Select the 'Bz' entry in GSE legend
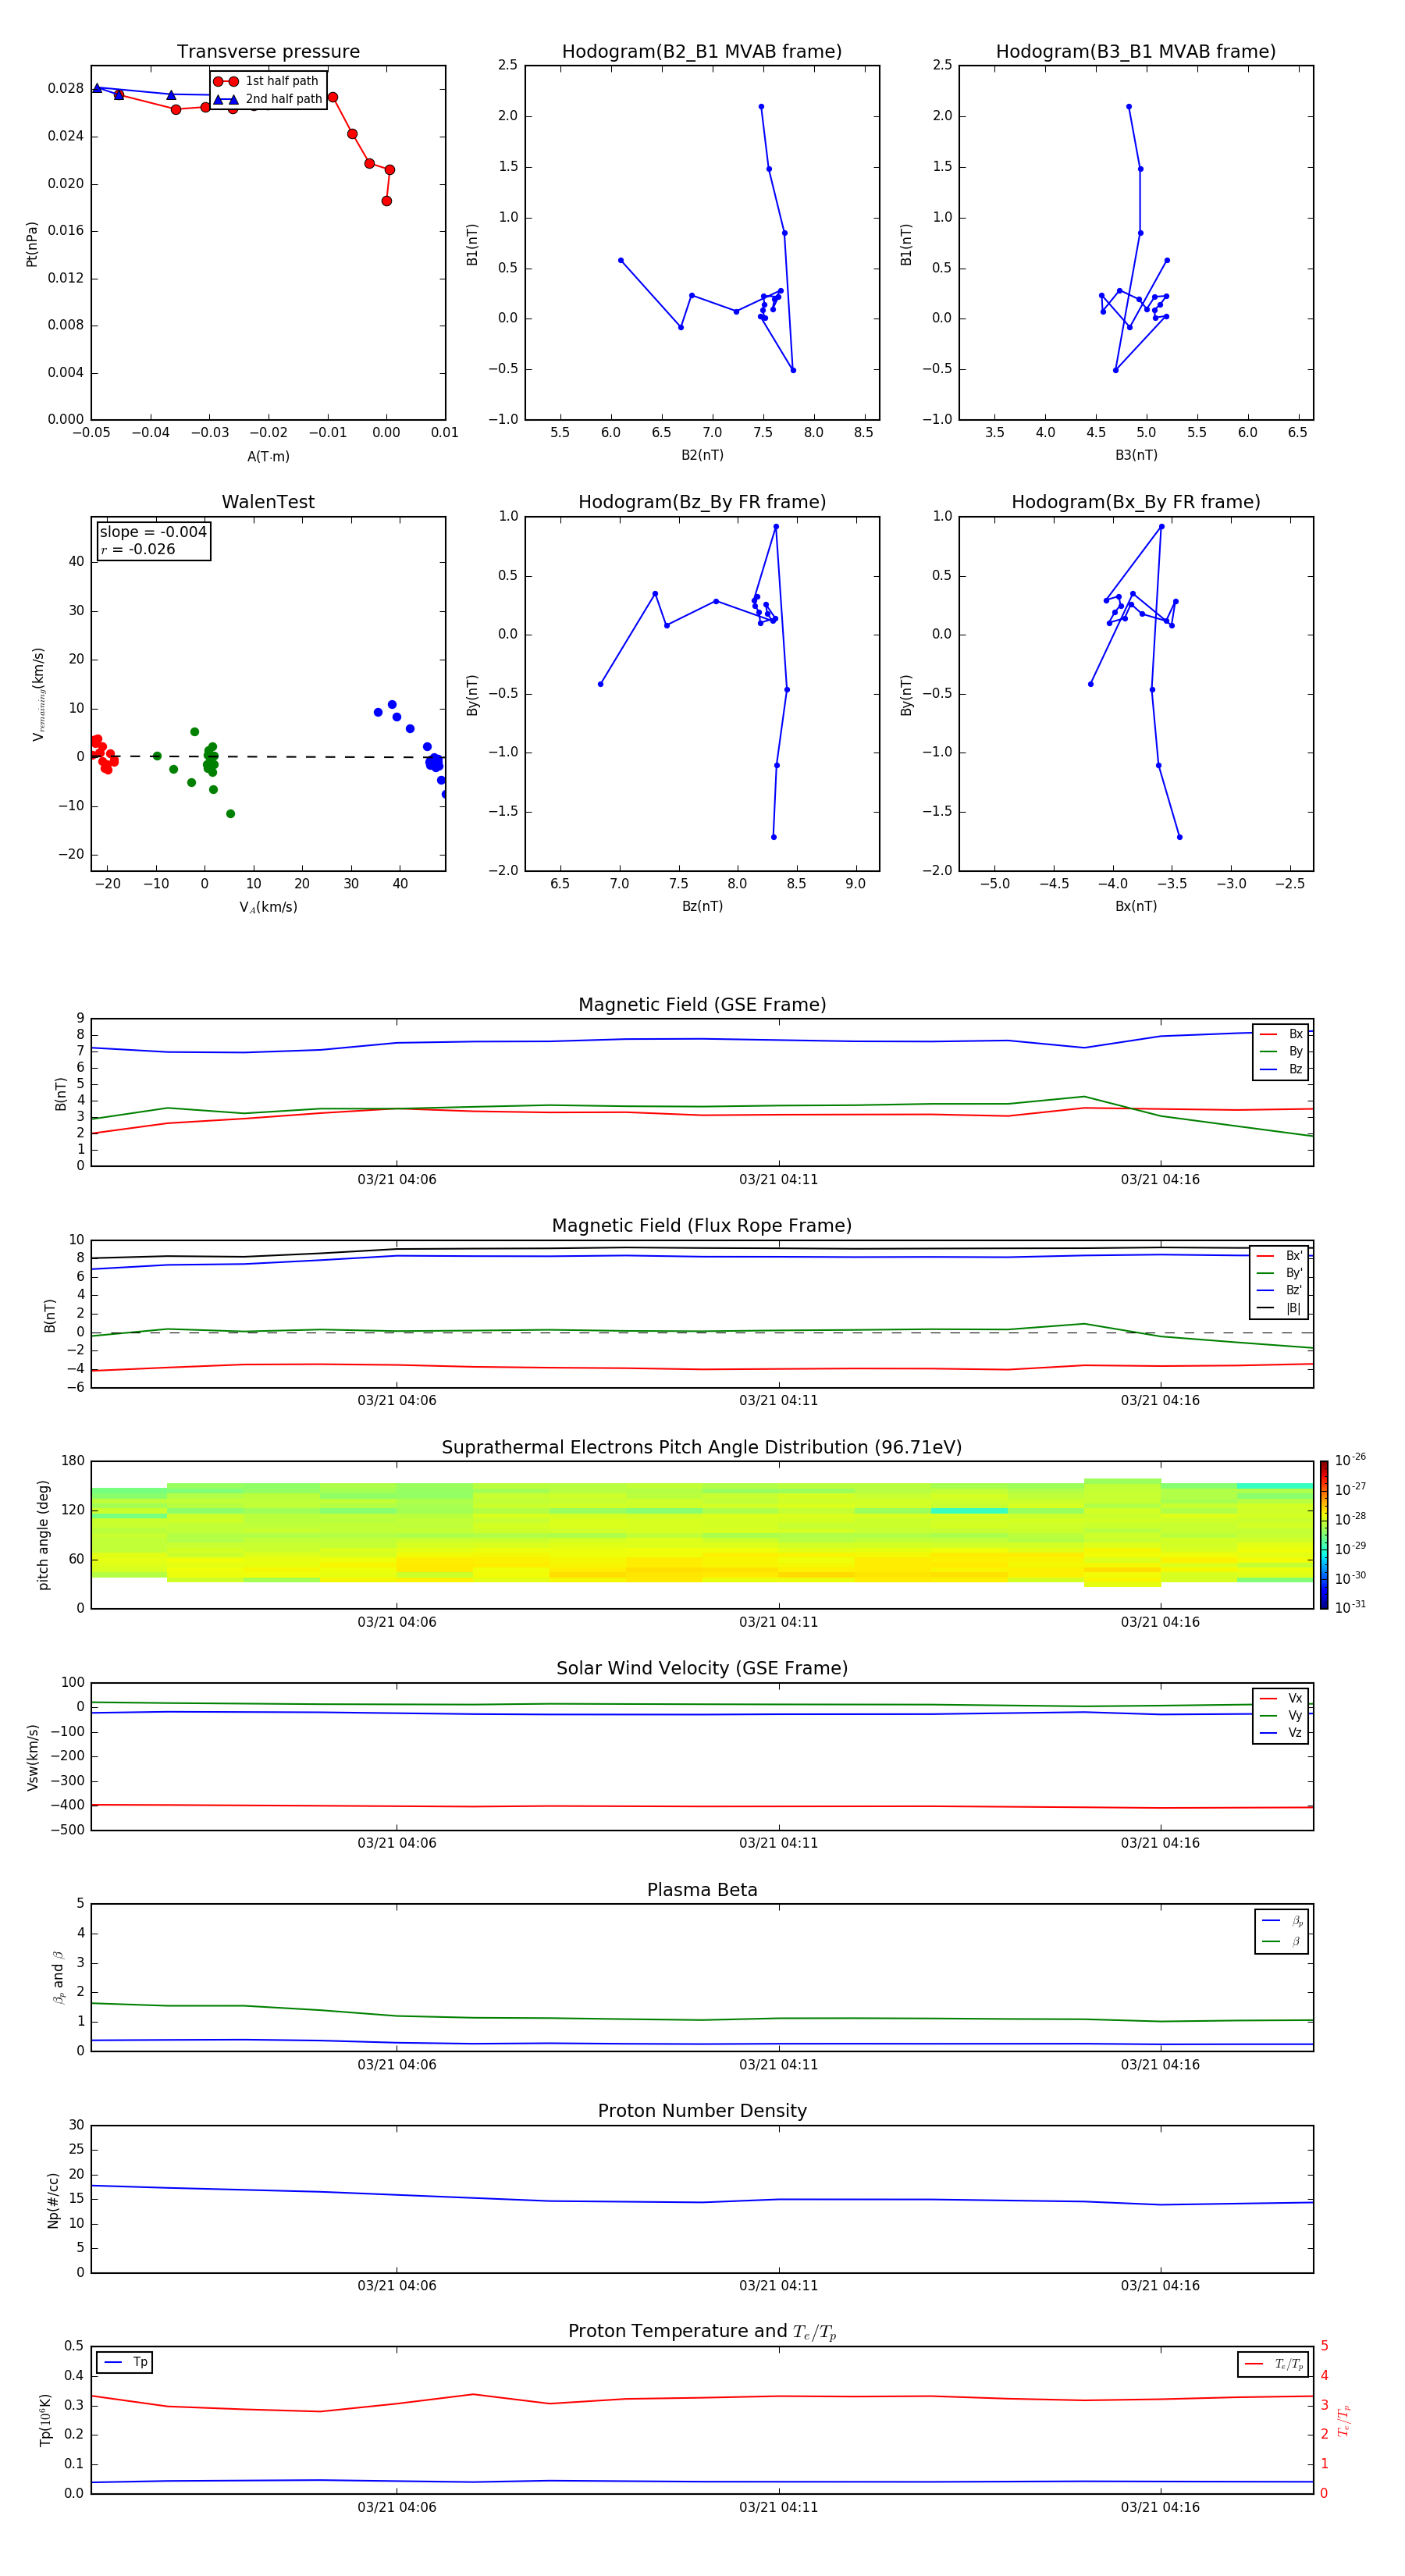 pyautogui.click(x=1282, y=1069)
